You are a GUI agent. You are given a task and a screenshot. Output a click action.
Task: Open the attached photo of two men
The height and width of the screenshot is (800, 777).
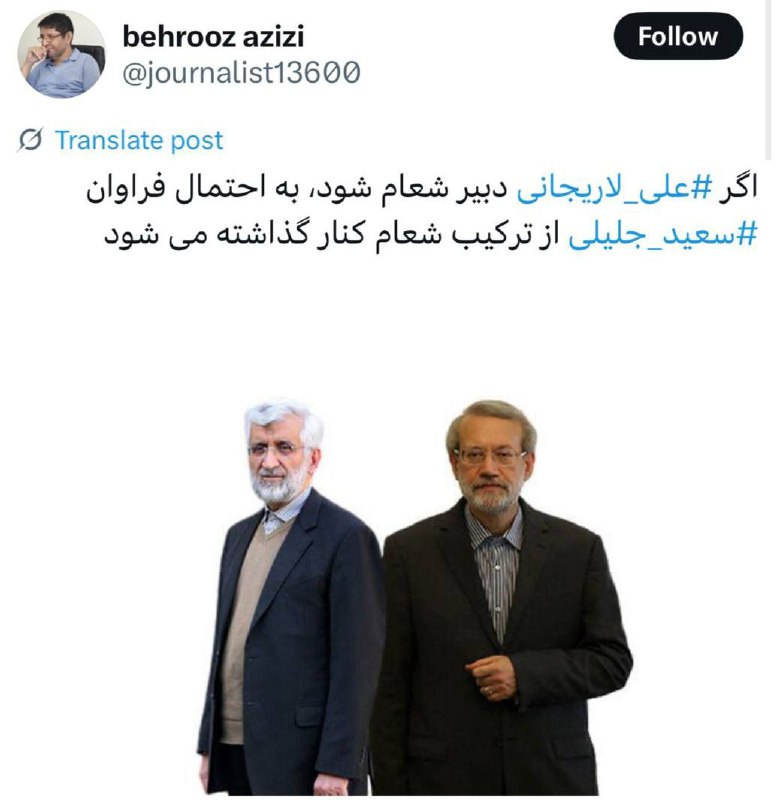414,596
